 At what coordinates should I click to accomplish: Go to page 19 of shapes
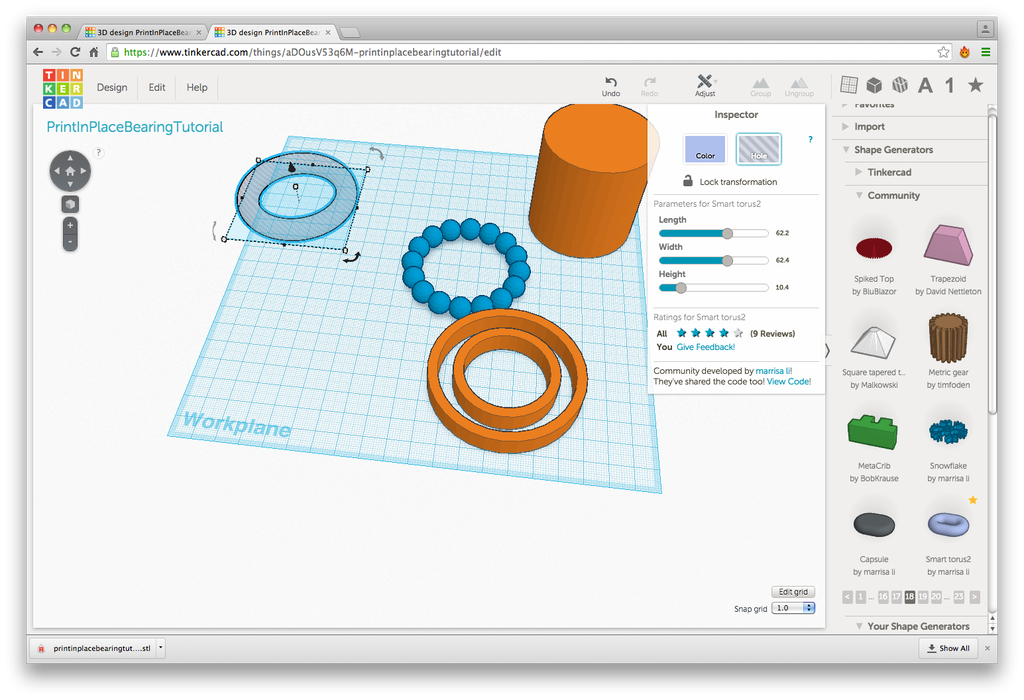922,596
